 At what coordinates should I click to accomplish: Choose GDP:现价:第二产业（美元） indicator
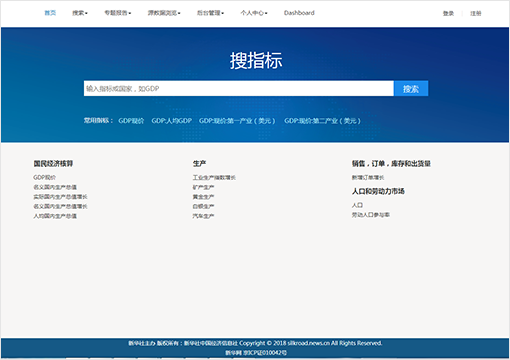click(x=322, y=121)
